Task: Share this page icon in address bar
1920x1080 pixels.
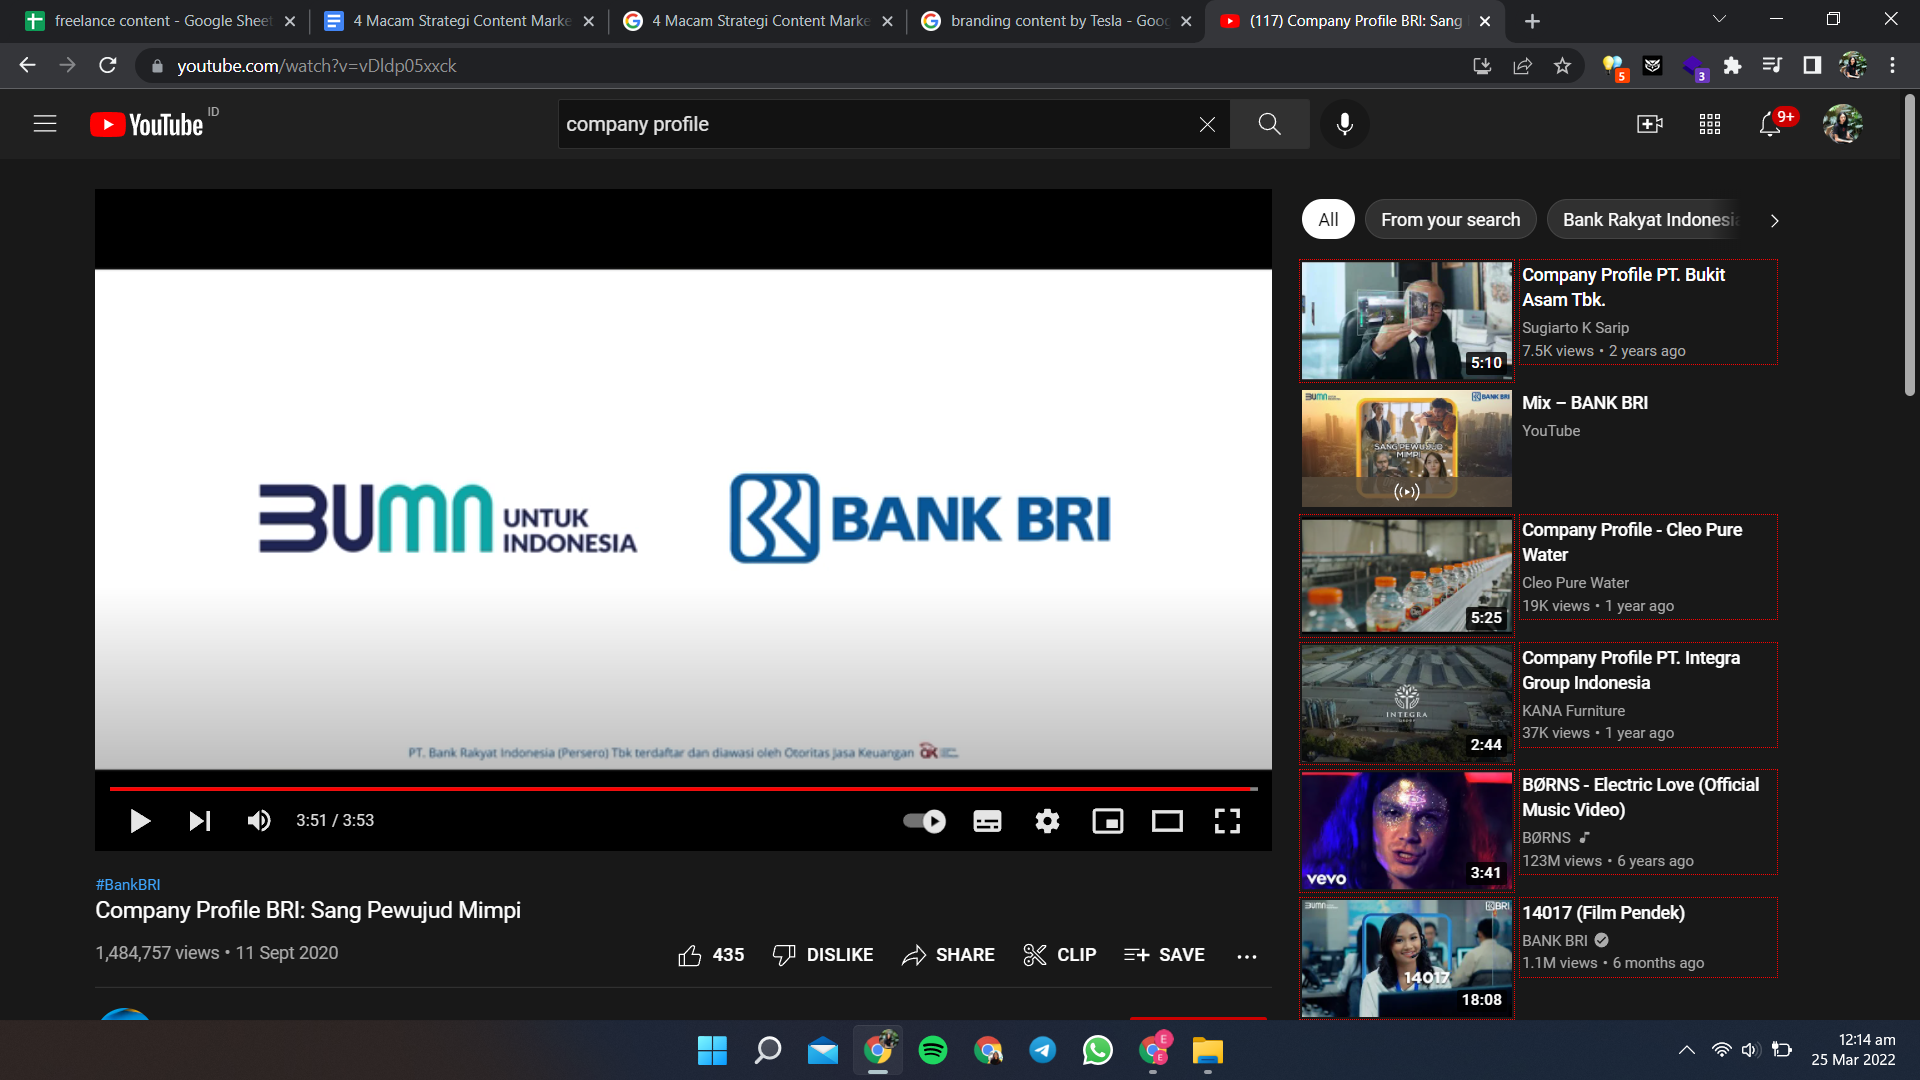Action: (1522, 66)
